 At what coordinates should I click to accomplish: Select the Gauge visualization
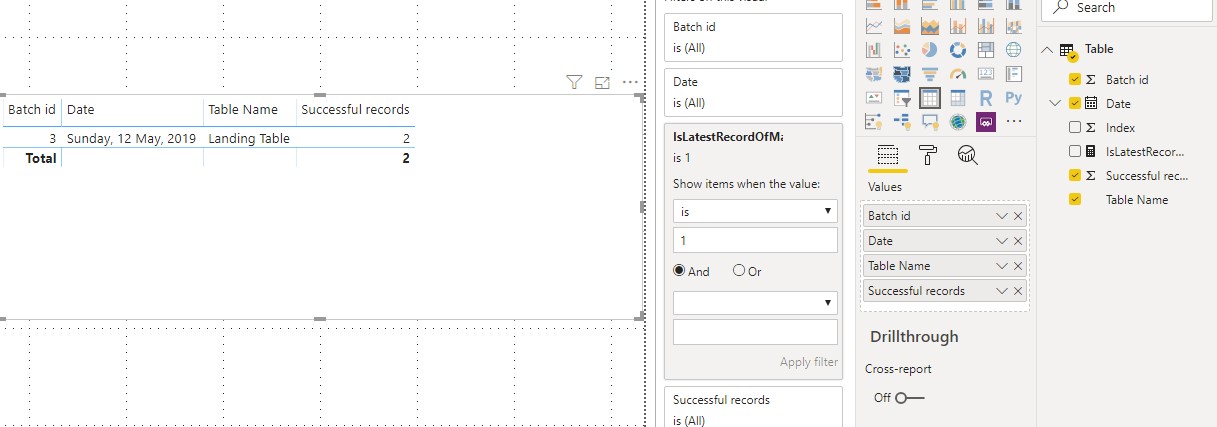[958, 74]
